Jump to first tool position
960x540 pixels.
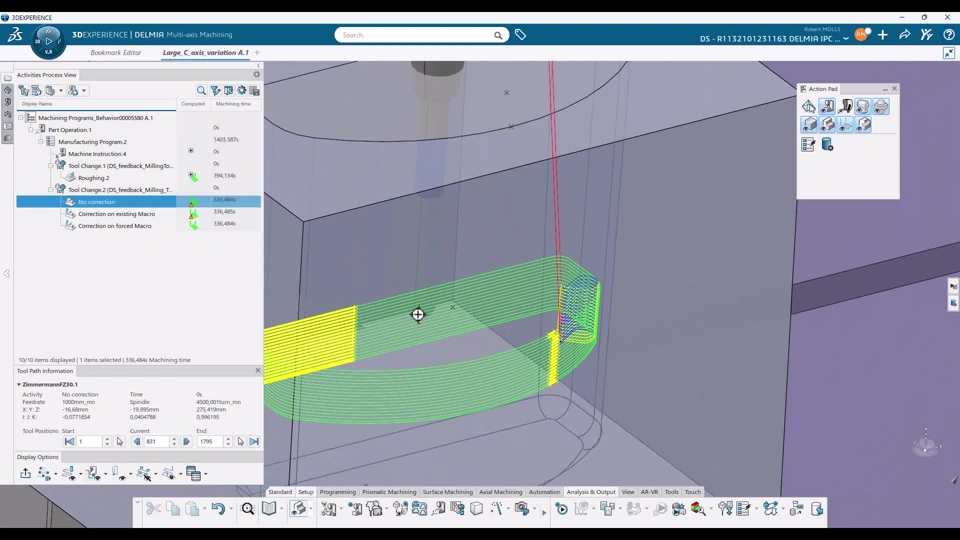(x=69, y=441)
